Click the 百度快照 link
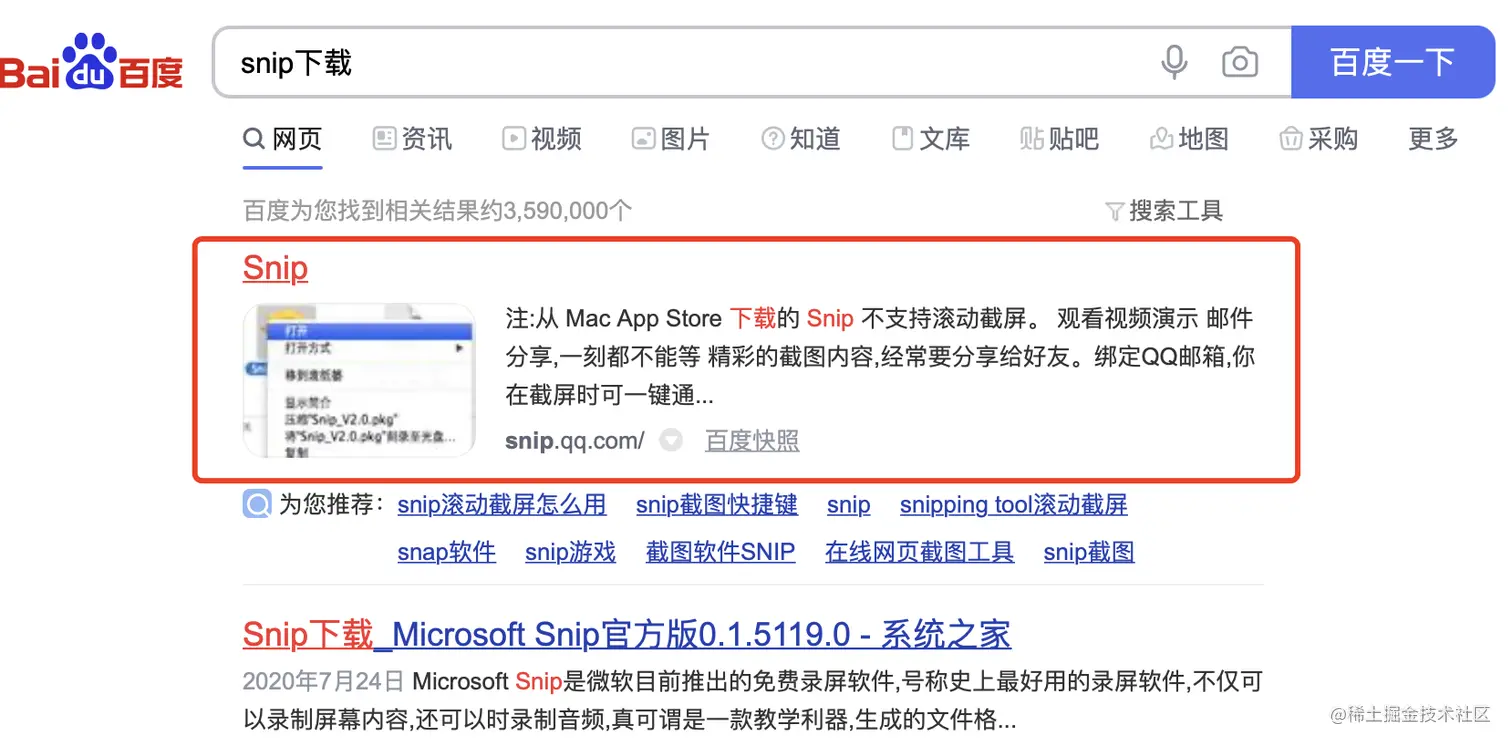Viewport: 1512px width, 746px height. coord(752,440)
